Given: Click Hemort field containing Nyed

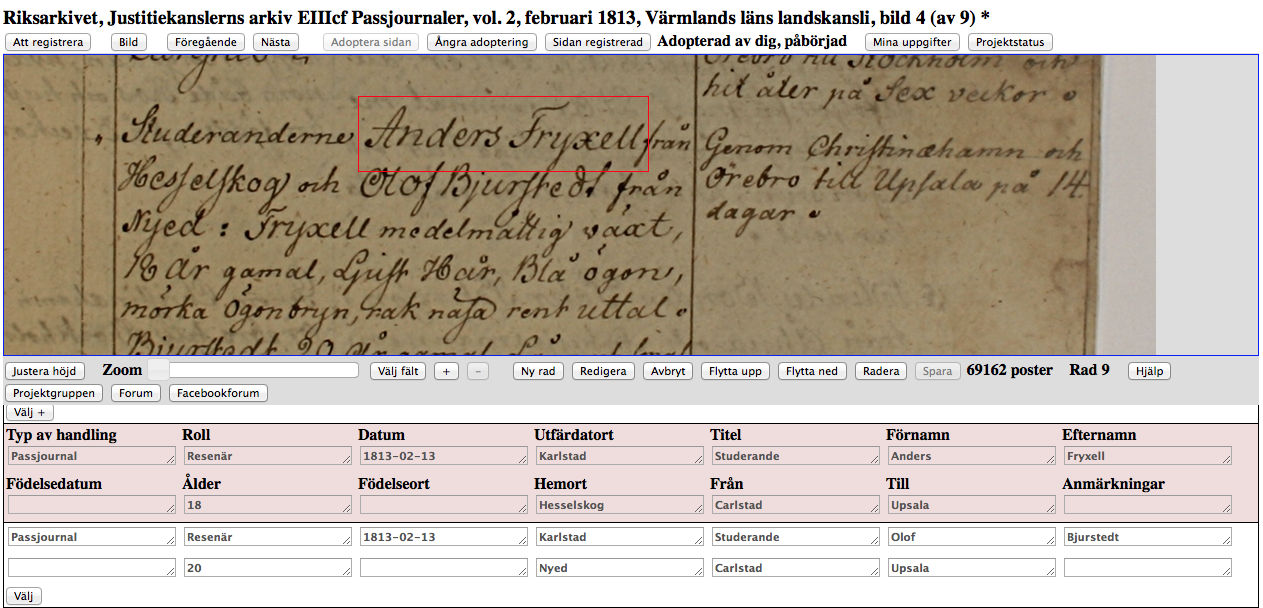Looking at the screenshot, I should 620,568.
